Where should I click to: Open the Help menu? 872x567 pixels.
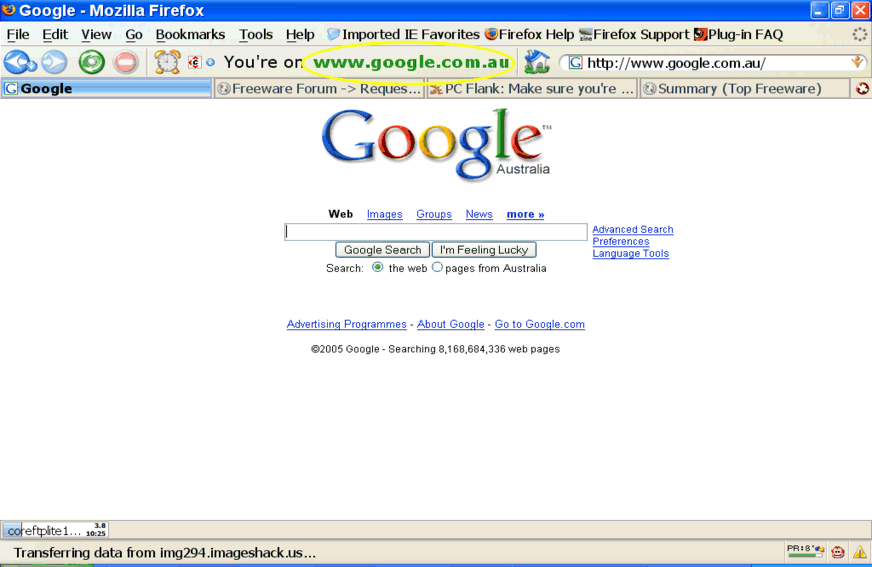tap(300, 34)
